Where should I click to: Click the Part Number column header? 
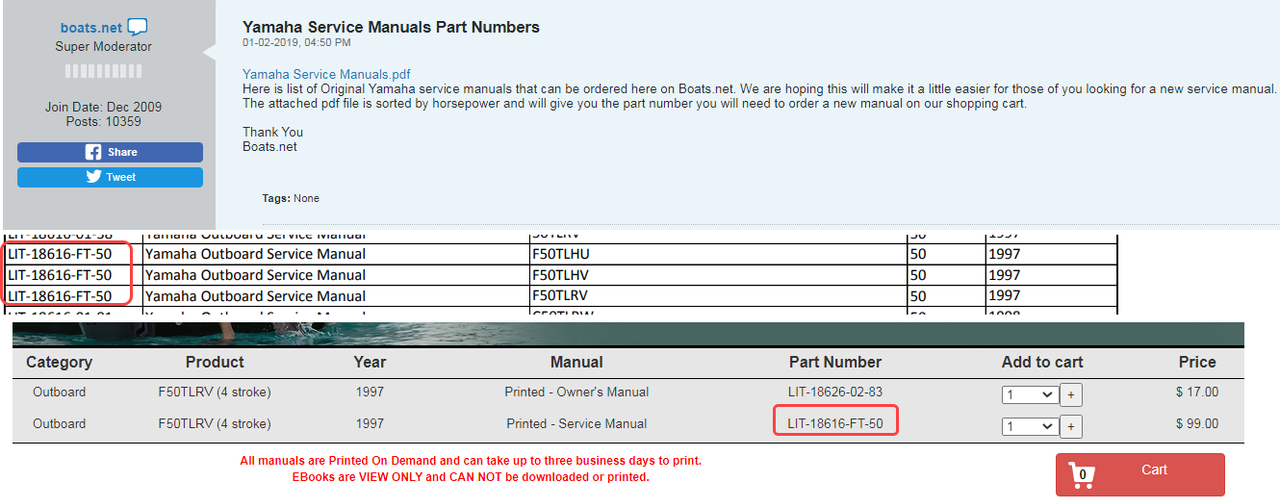[x=835, y=362]
